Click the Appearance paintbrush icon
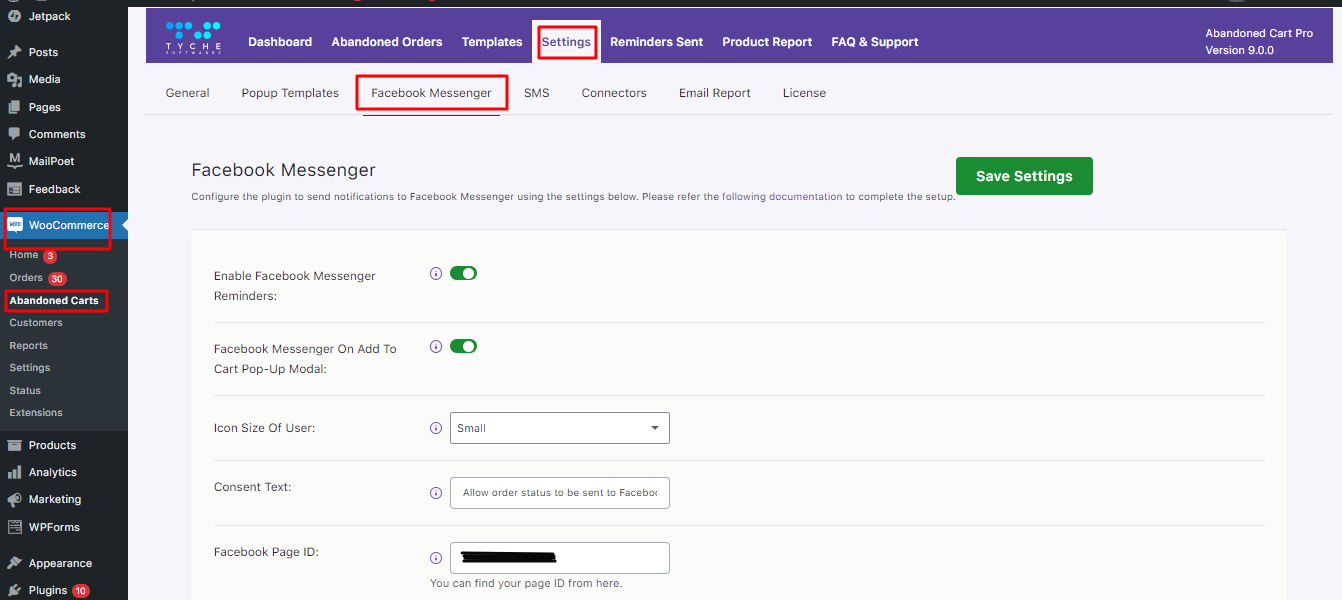 pos(14,563)
